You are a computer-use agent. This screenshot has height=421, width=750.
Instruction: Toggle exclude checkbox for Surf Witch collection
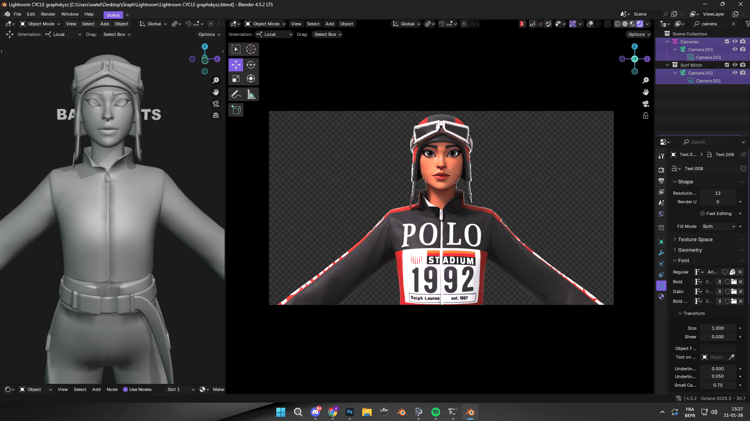pos(727,65)
